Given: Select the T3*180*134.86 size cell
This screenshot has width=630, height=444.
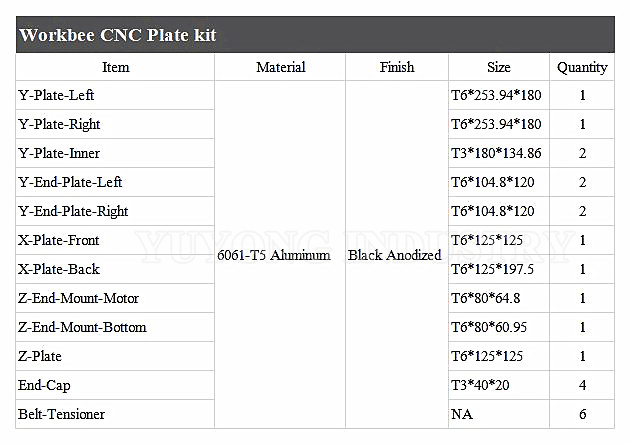Looking at the screenshot, I should [499, 153].
